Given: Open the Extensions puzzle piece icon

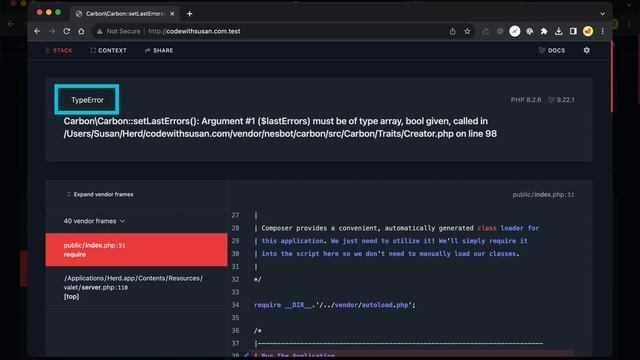Looking at the screenshot, I should point(544,31).
